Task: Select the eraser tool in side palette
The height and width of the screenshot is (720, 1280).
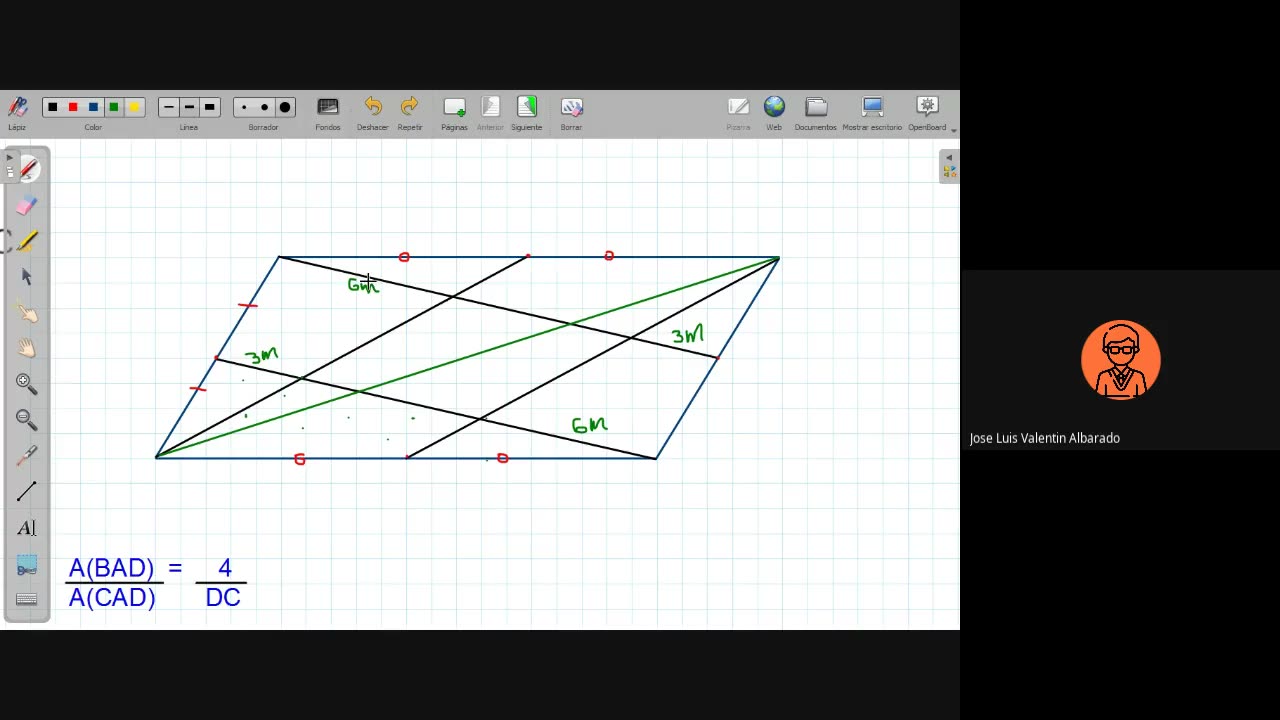Action: [x=27, y=206]
